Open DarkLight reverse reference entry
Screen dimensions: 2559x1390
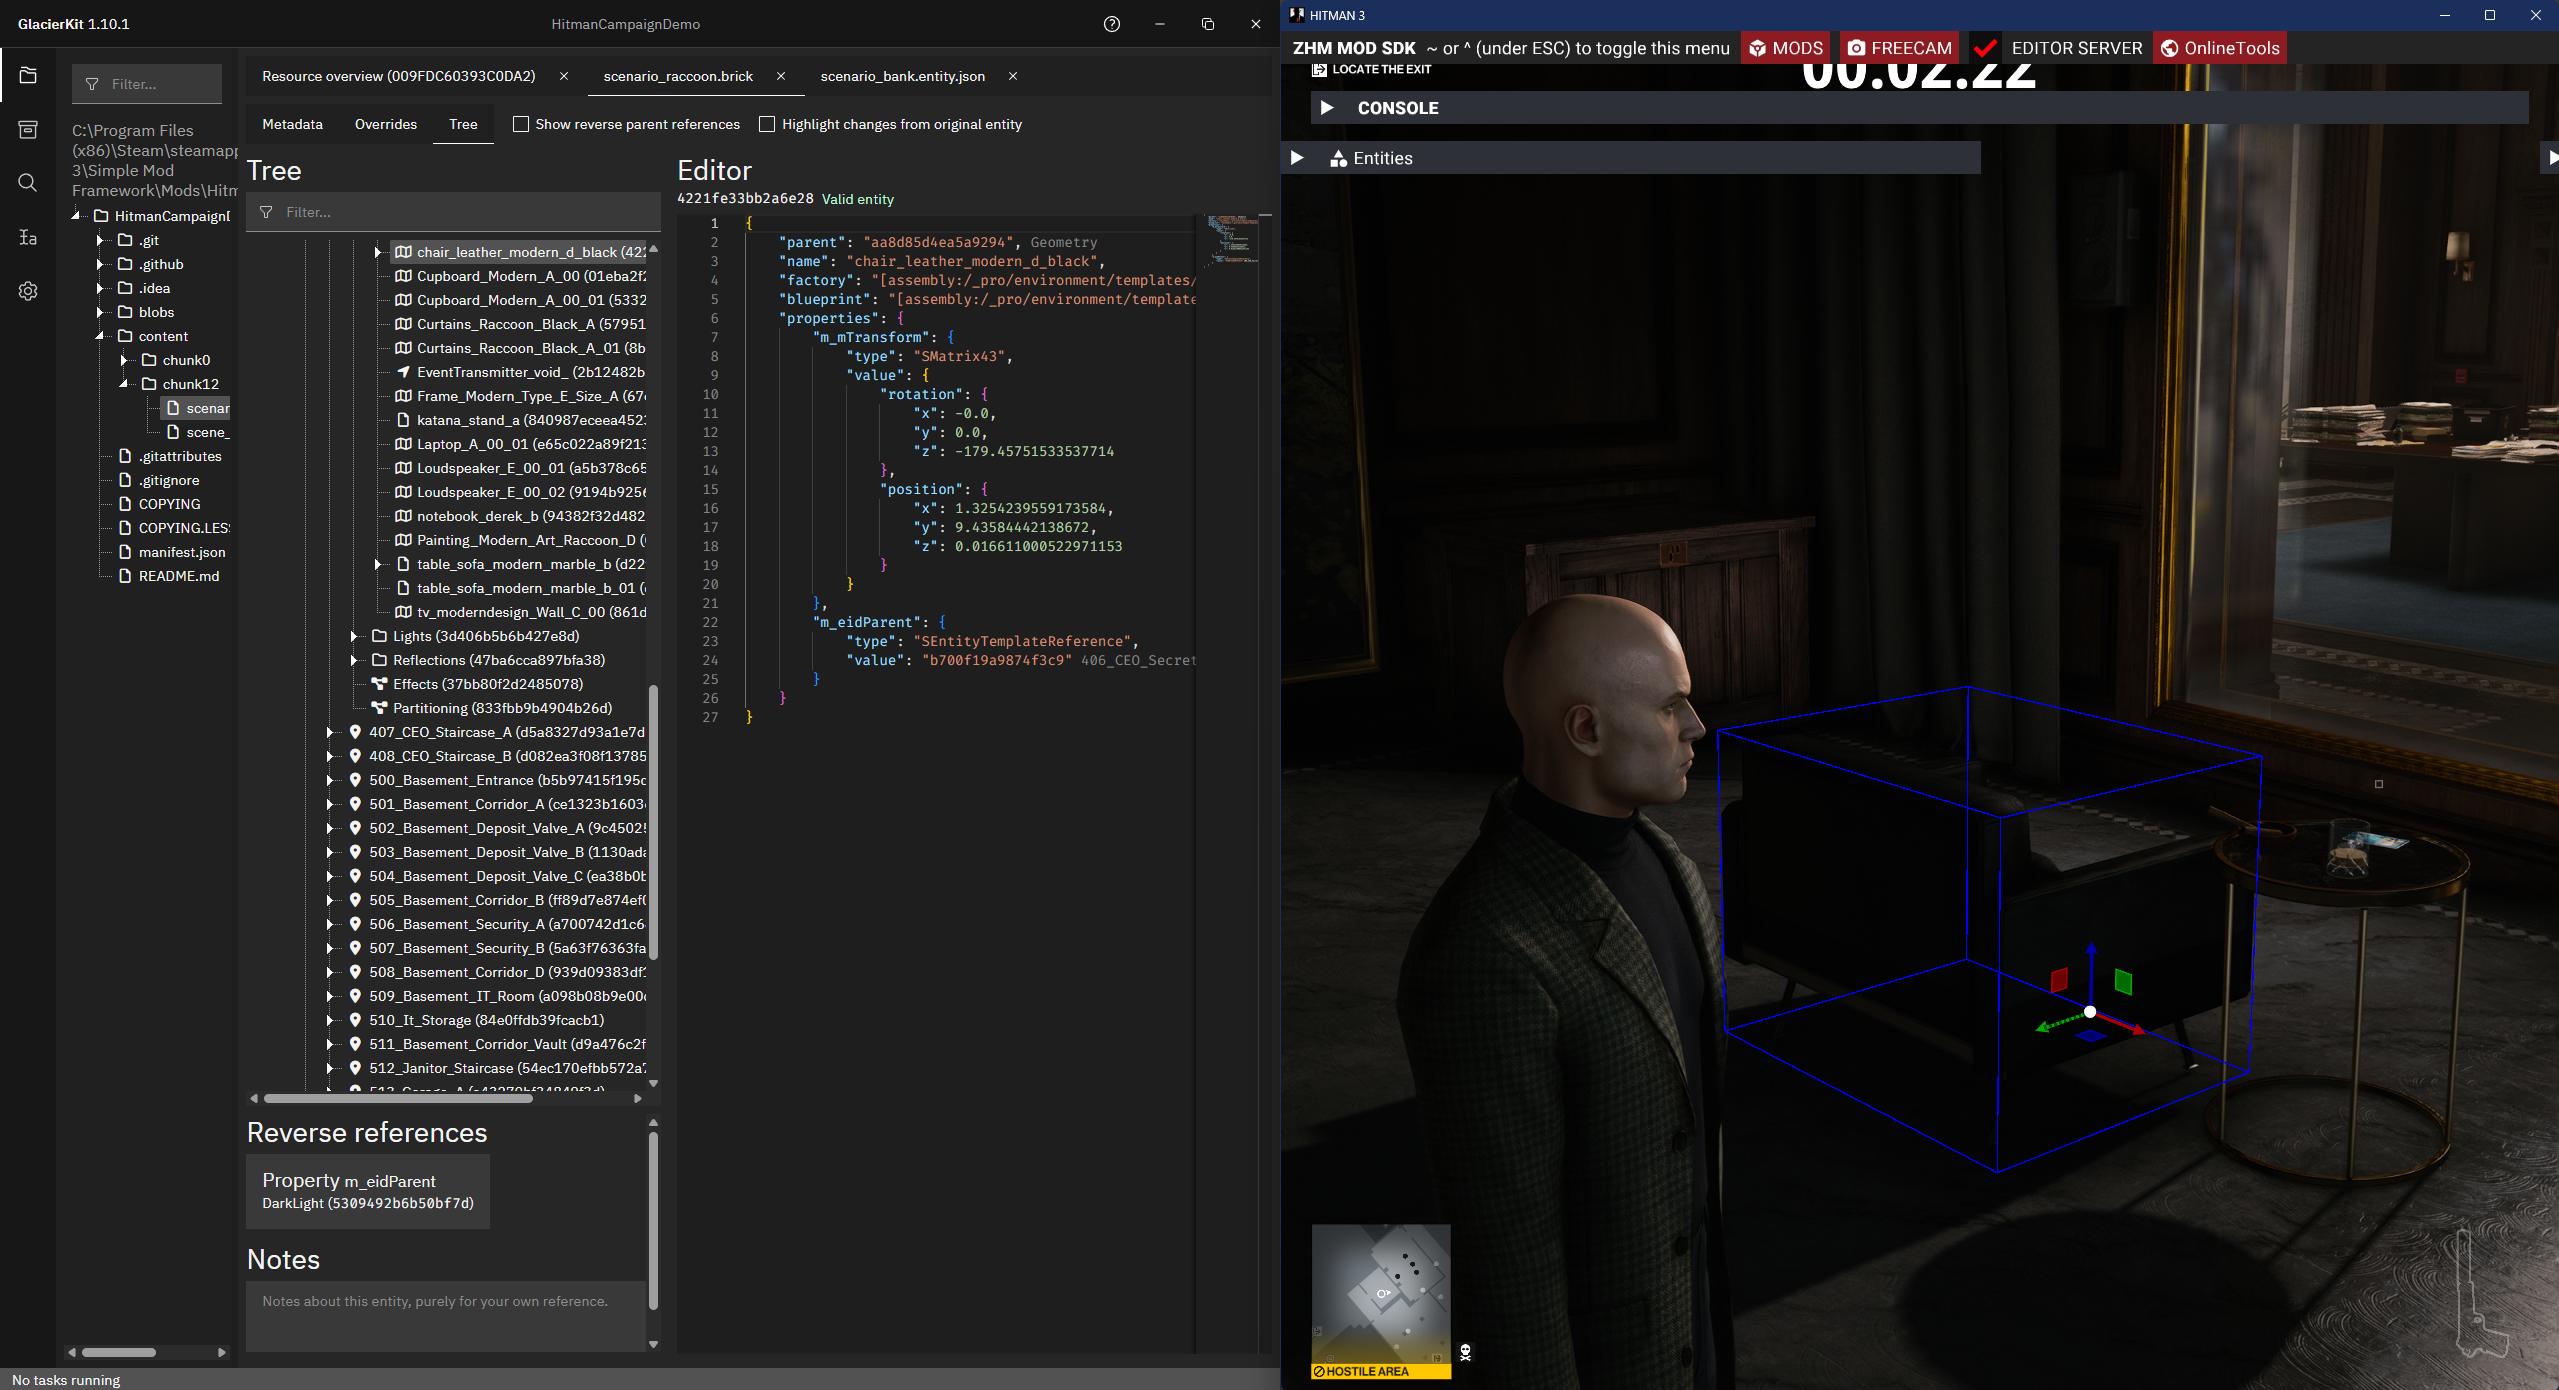click(368, 1191)
